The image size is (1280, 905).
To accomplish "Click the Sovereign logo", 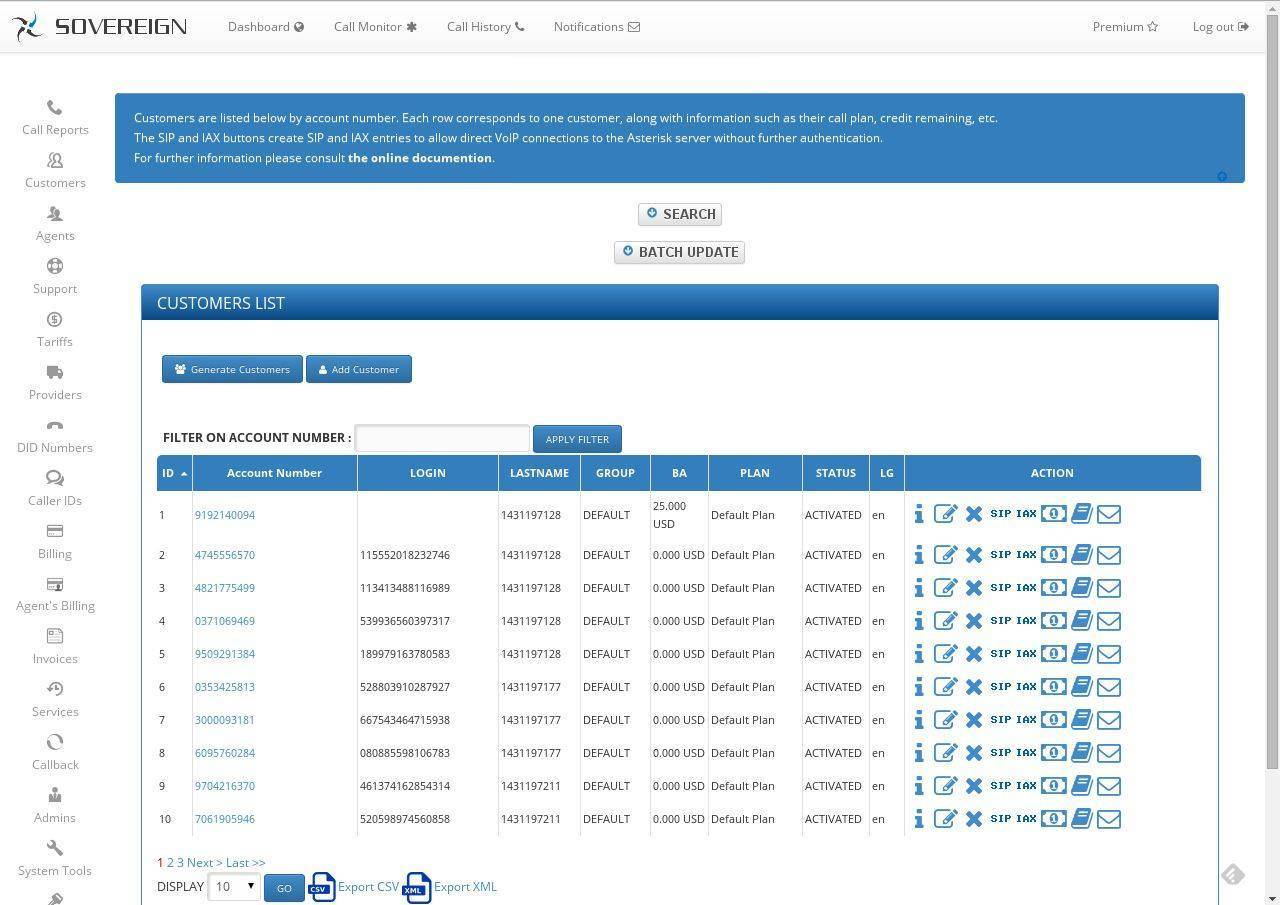I will [100, 27].
